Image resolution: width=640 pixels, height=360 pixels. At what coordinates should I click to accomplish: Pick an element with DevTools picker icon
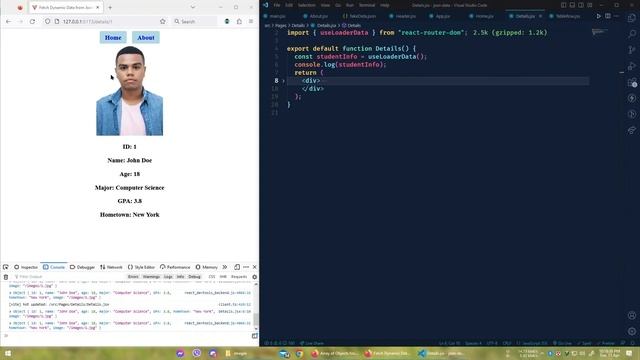[x=6, y=267]
